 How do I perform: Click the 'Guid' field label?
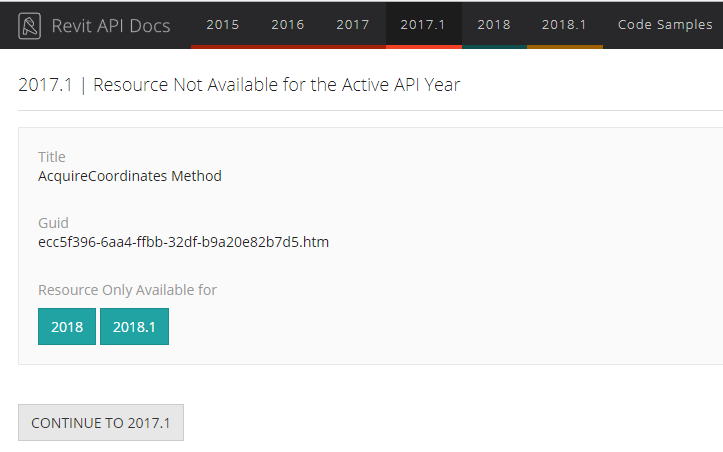tap(53, 223)
